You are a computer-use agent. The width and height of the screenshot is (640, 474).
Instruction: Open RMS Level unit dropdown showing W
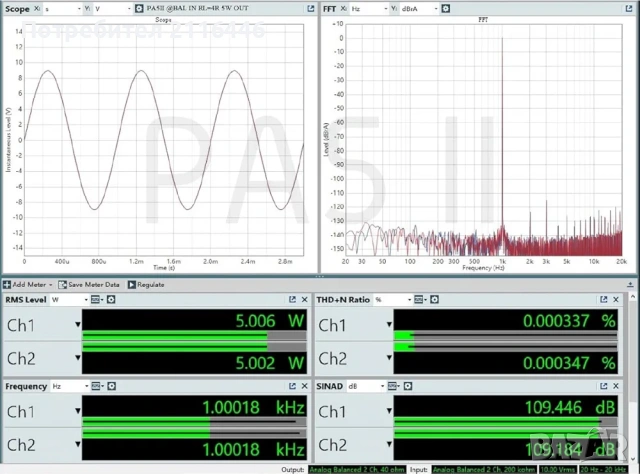tap(68, 300)
